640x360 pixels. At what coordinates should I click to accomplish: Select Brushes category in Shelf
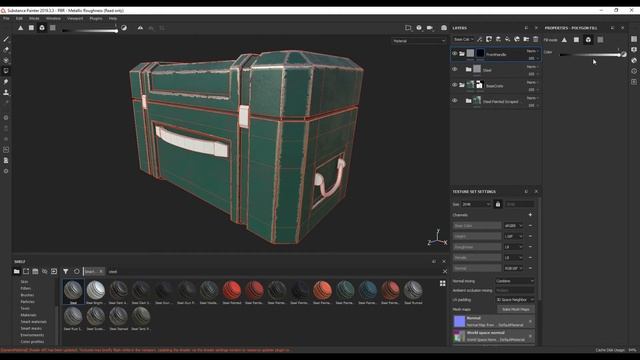pos(27,295)
